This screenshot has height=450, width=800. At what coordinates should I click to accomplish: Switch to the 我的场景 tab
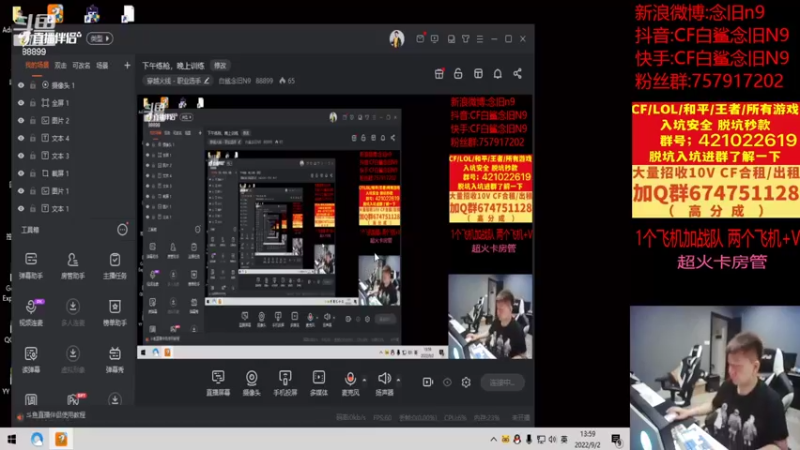click(x=37, y=65)
